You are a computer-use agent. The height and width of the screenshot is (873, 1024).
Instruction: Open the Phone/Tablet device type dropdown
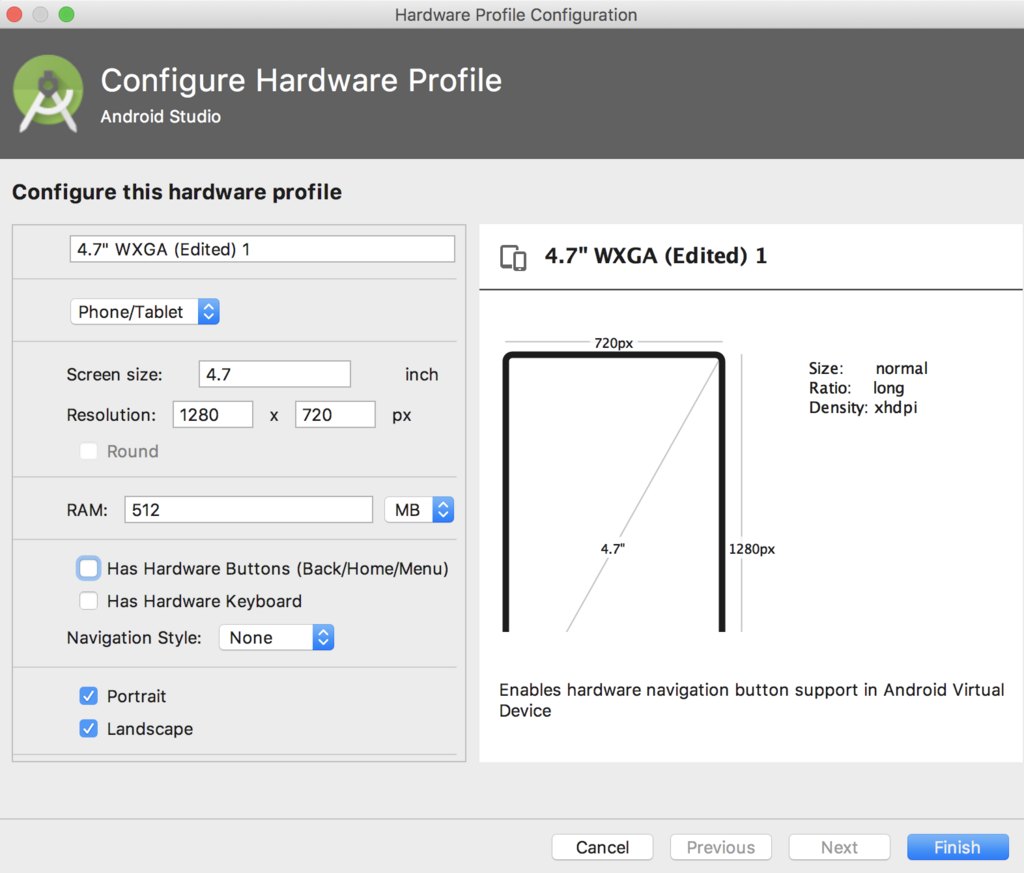[x=144, y=312]
